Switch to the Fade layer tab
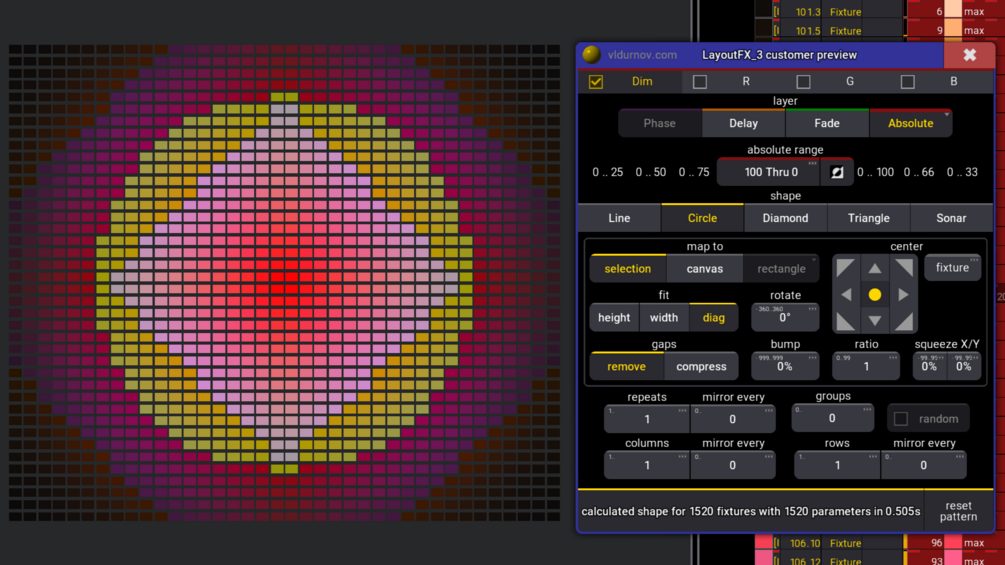Image resolution: width=1005 pixels, height=565 pixels. tap(827, 123)
